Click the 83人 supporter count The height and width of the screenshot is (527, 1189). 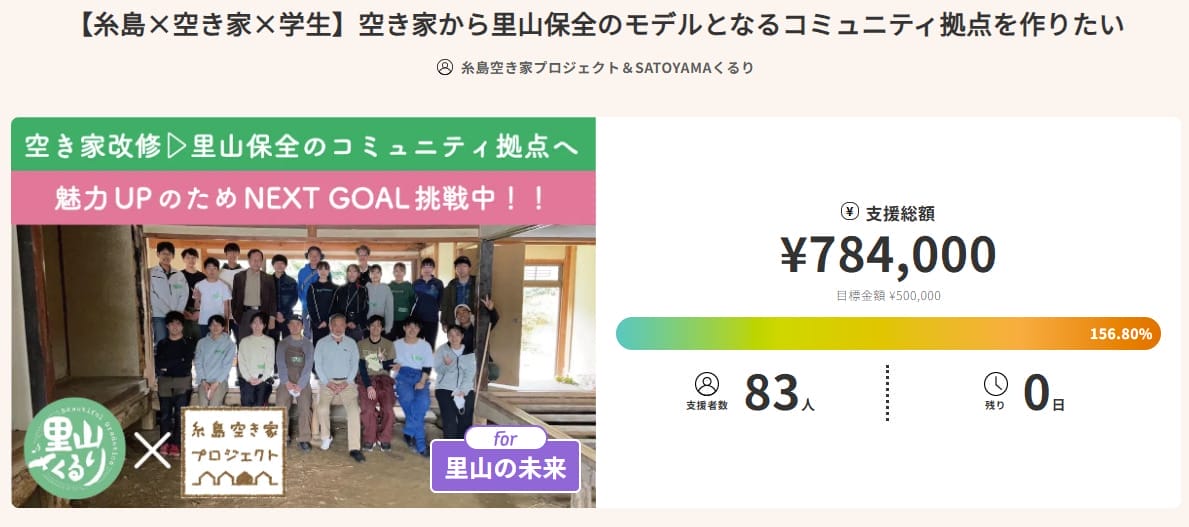click(780, 393)
